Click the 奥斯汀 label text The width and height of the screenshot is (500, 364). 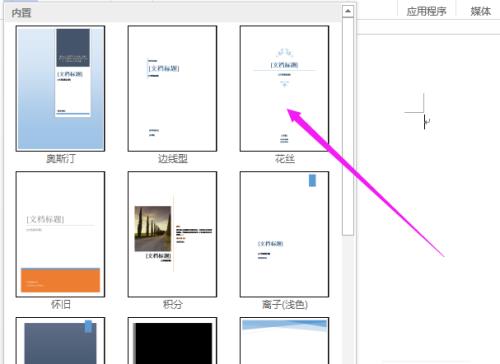[61, 159]
